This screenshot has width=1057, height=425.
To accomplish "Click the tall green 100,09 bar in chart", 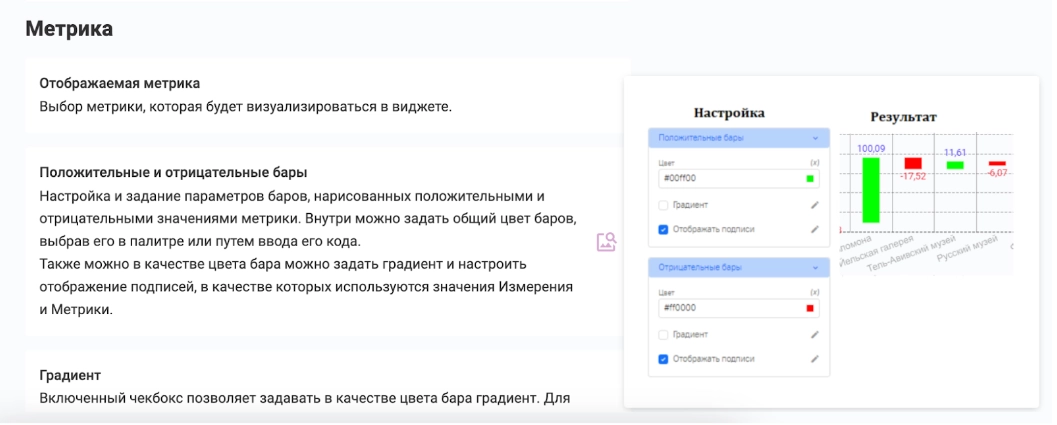I will coord(870,190).
